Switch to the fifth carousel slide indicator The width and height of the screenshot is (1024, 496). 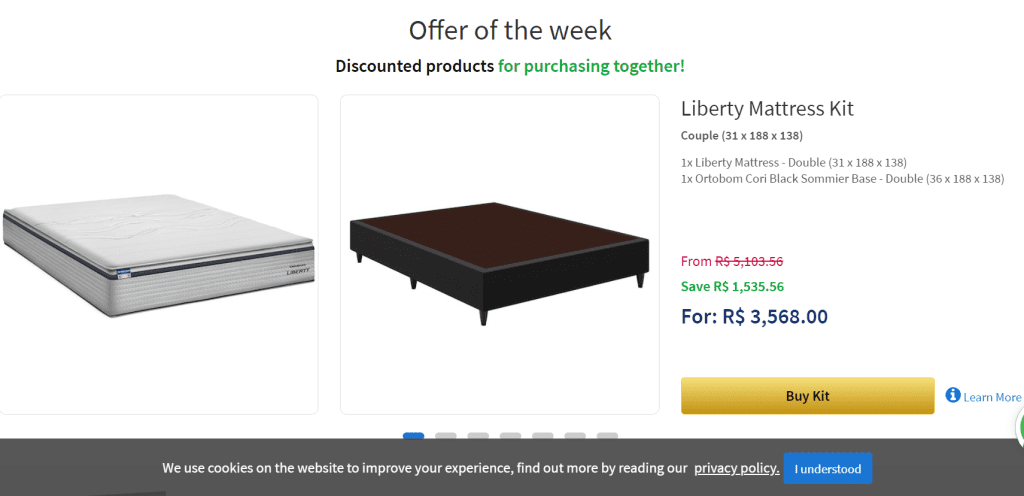(543, 436)
